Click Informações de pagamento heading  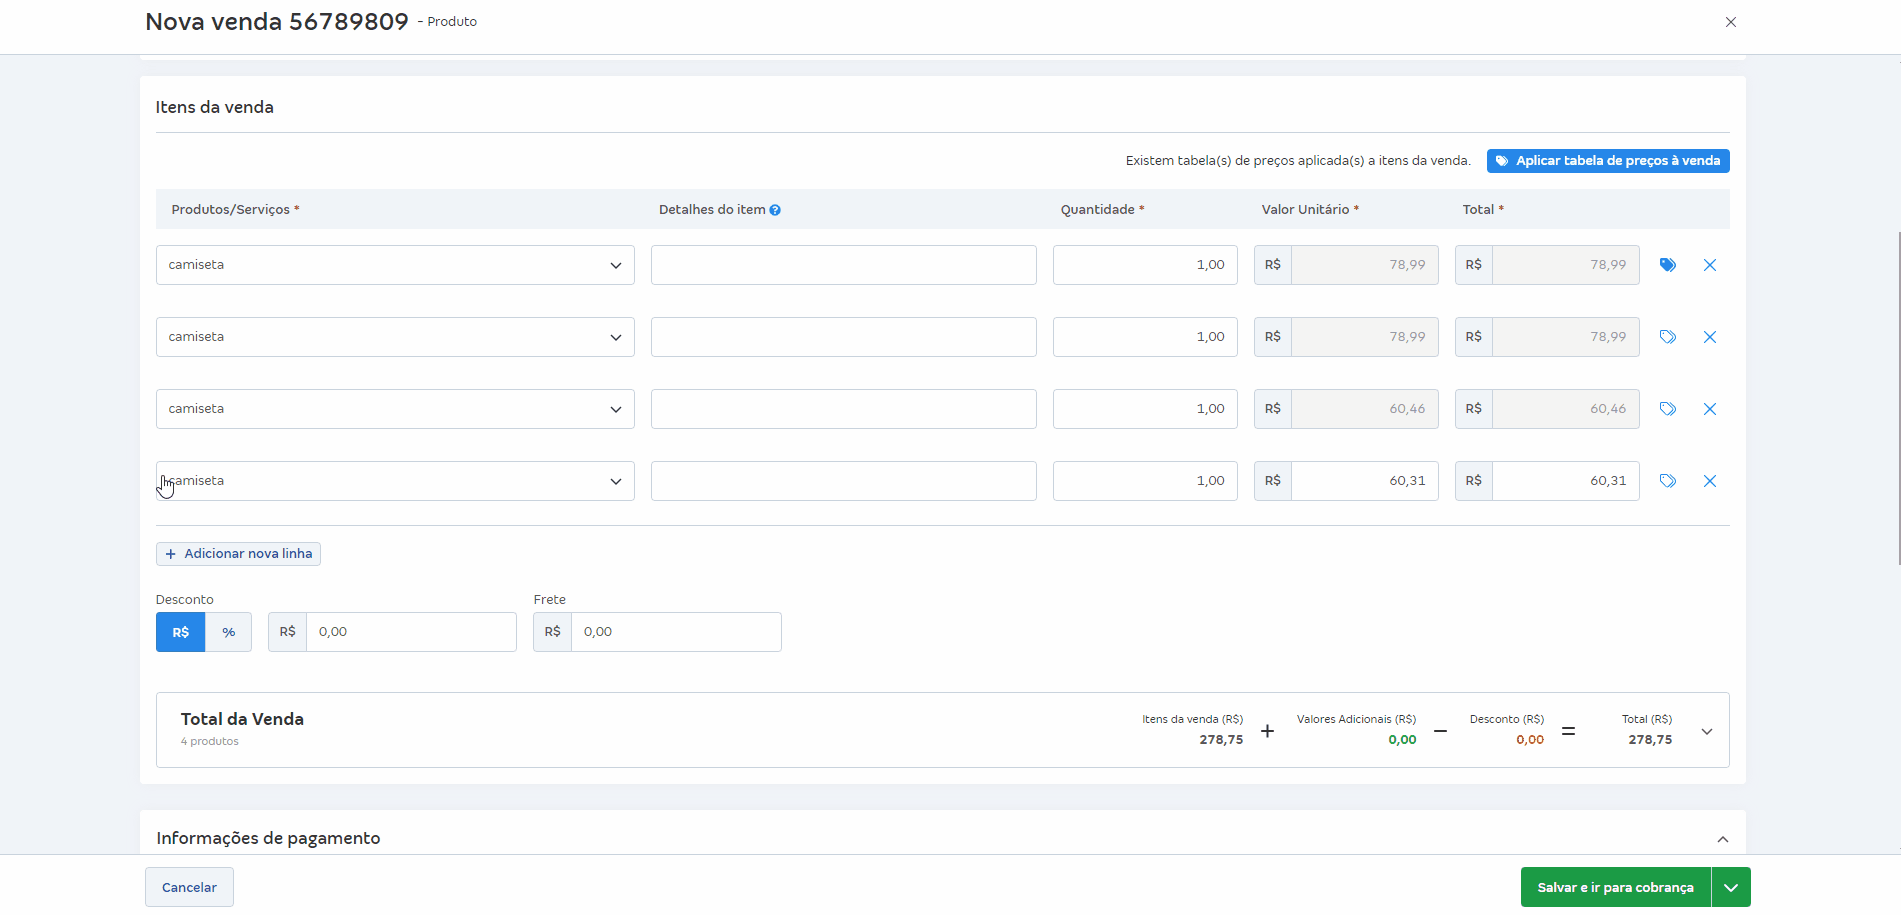tap(268, 838)
